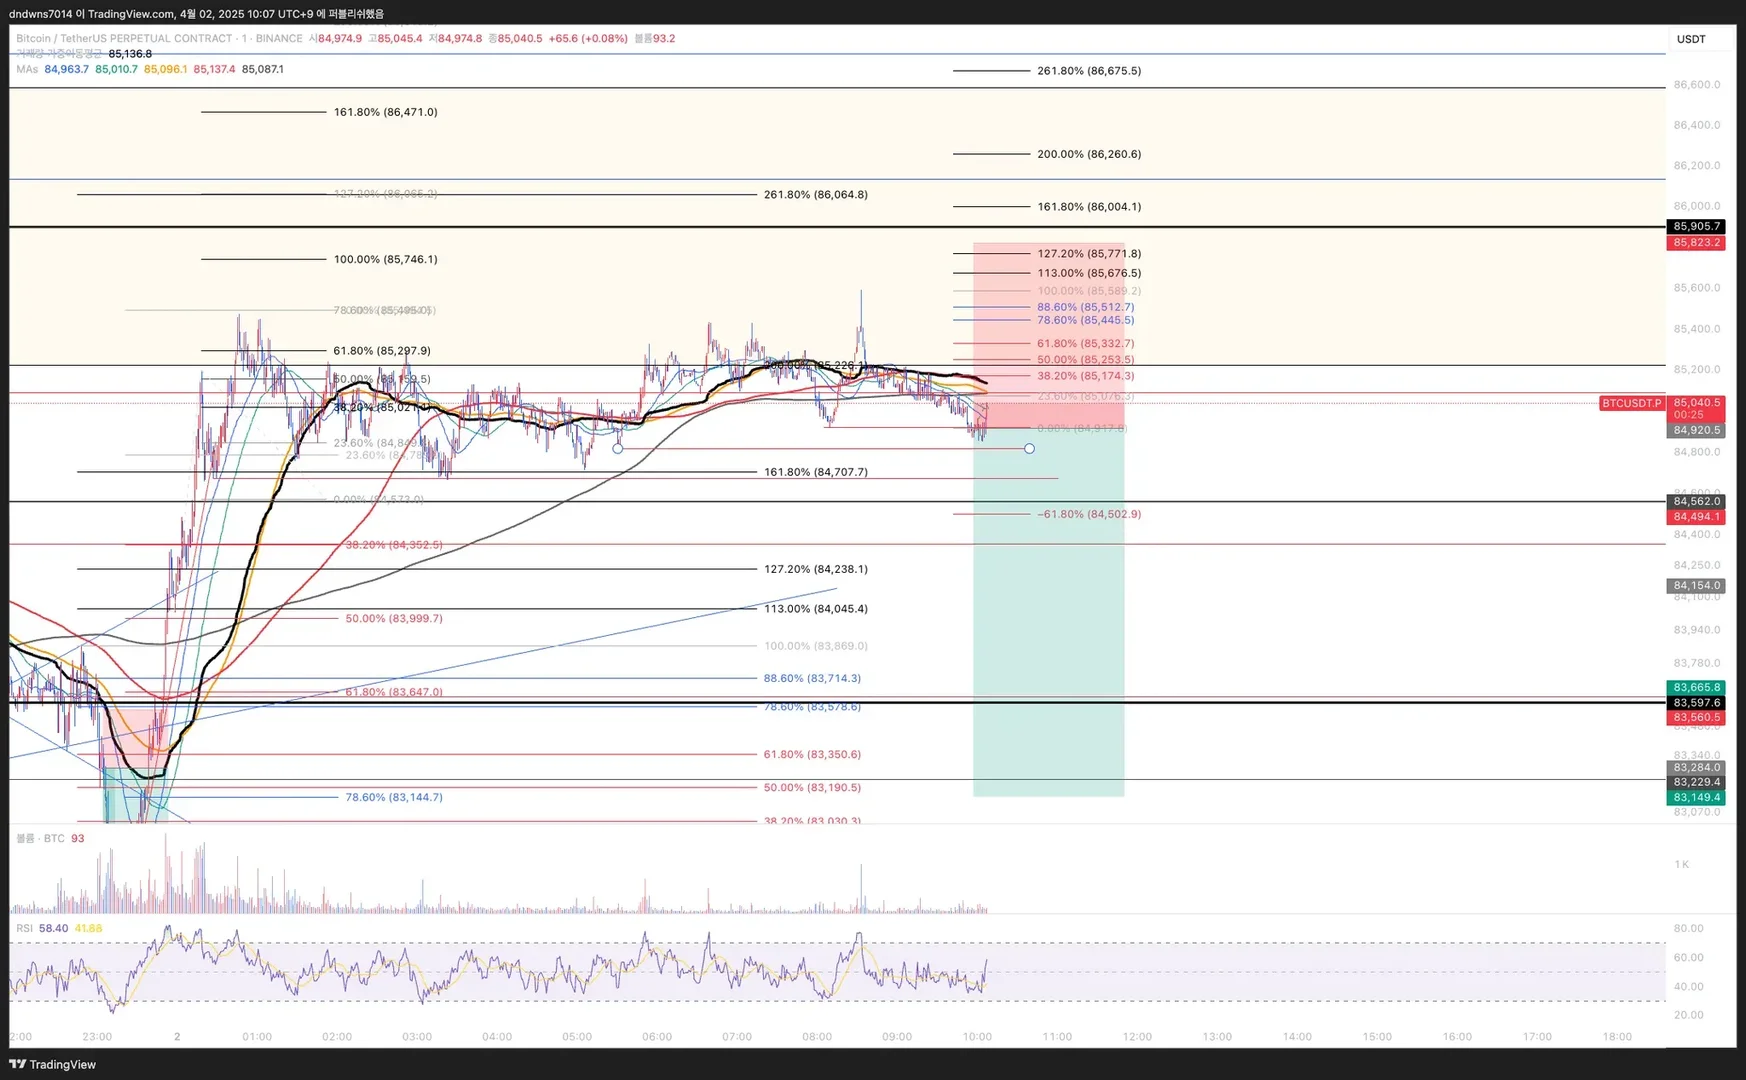Click the BTCUSDT.P price line label
Image resolution: width=1746 pixels, height=1080 pixels.
(1630, 403)
